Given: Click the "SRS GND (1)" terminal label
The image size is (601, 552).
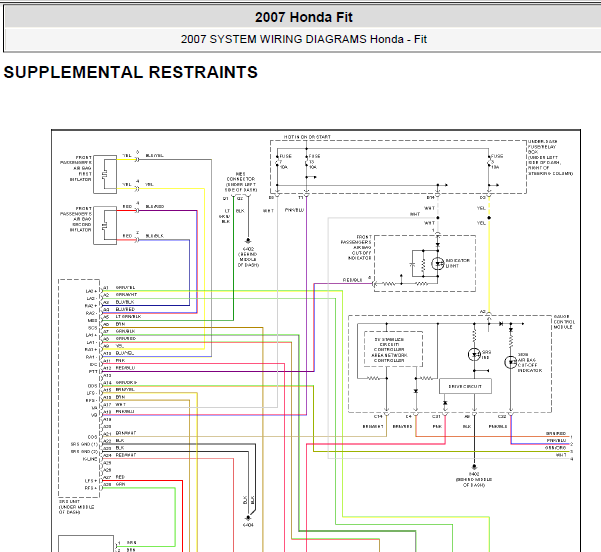Looking at the screenshot, I should (x=84, y=444).
